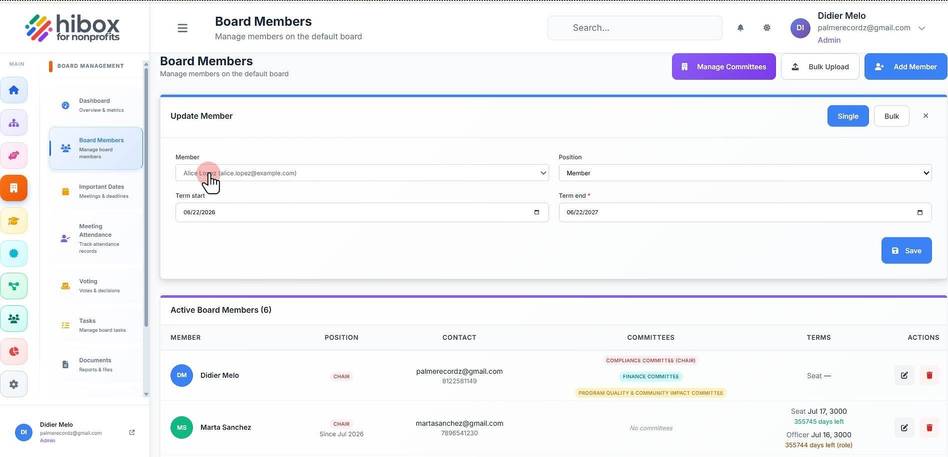Screen dimensions: 948x457
Task: Open the notifications bell
Action: coord(740,28)
